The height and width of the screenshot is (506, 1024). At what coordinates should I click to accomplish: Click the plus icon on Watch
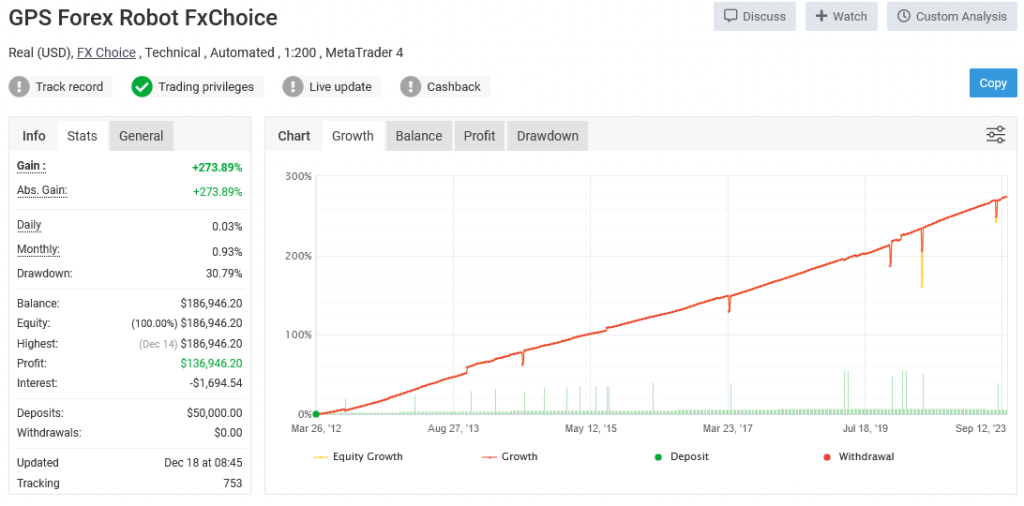pyautogui.click(x=822, y=16)
